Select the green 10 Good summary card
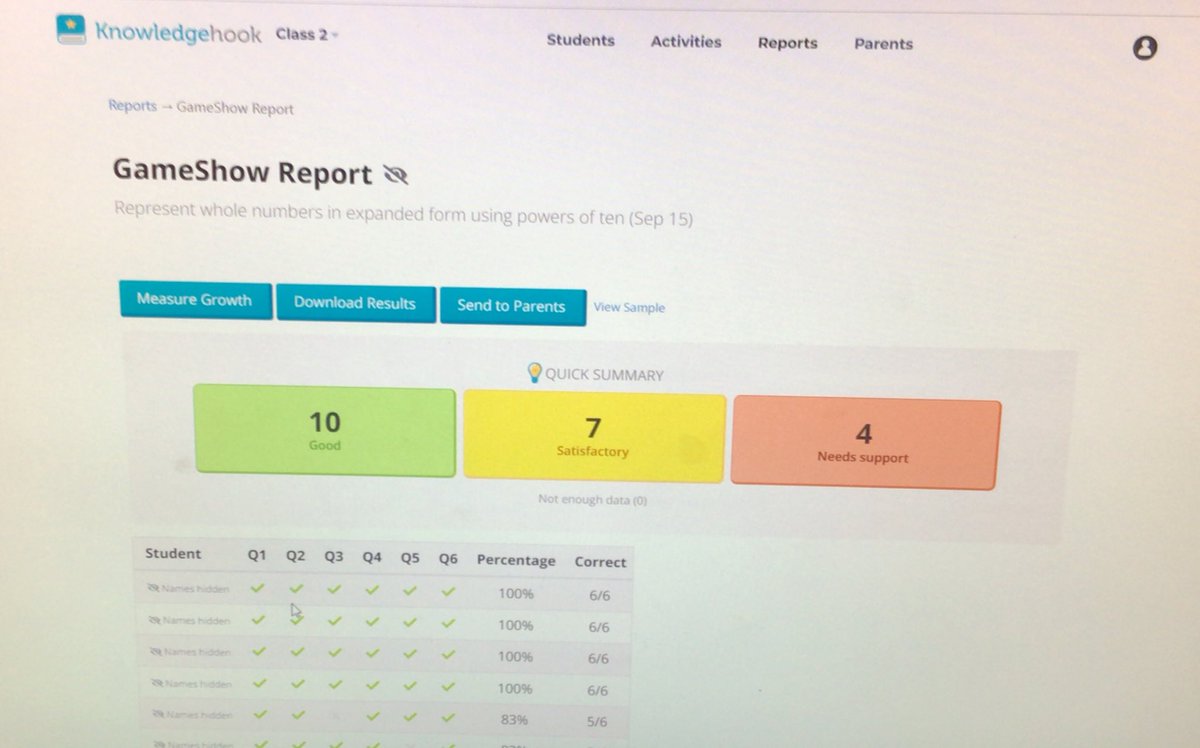Viewport: 1200px width, 748px height. [x=324, y=431]
